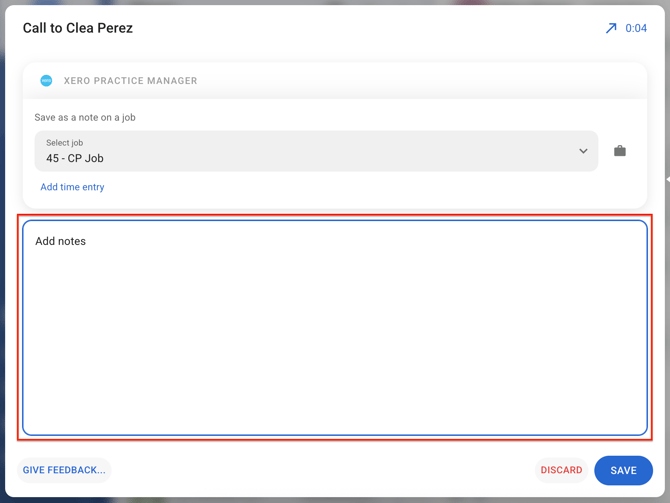
Task: Click the outgoing call arrow icon
Action: (x=611, y=28)
